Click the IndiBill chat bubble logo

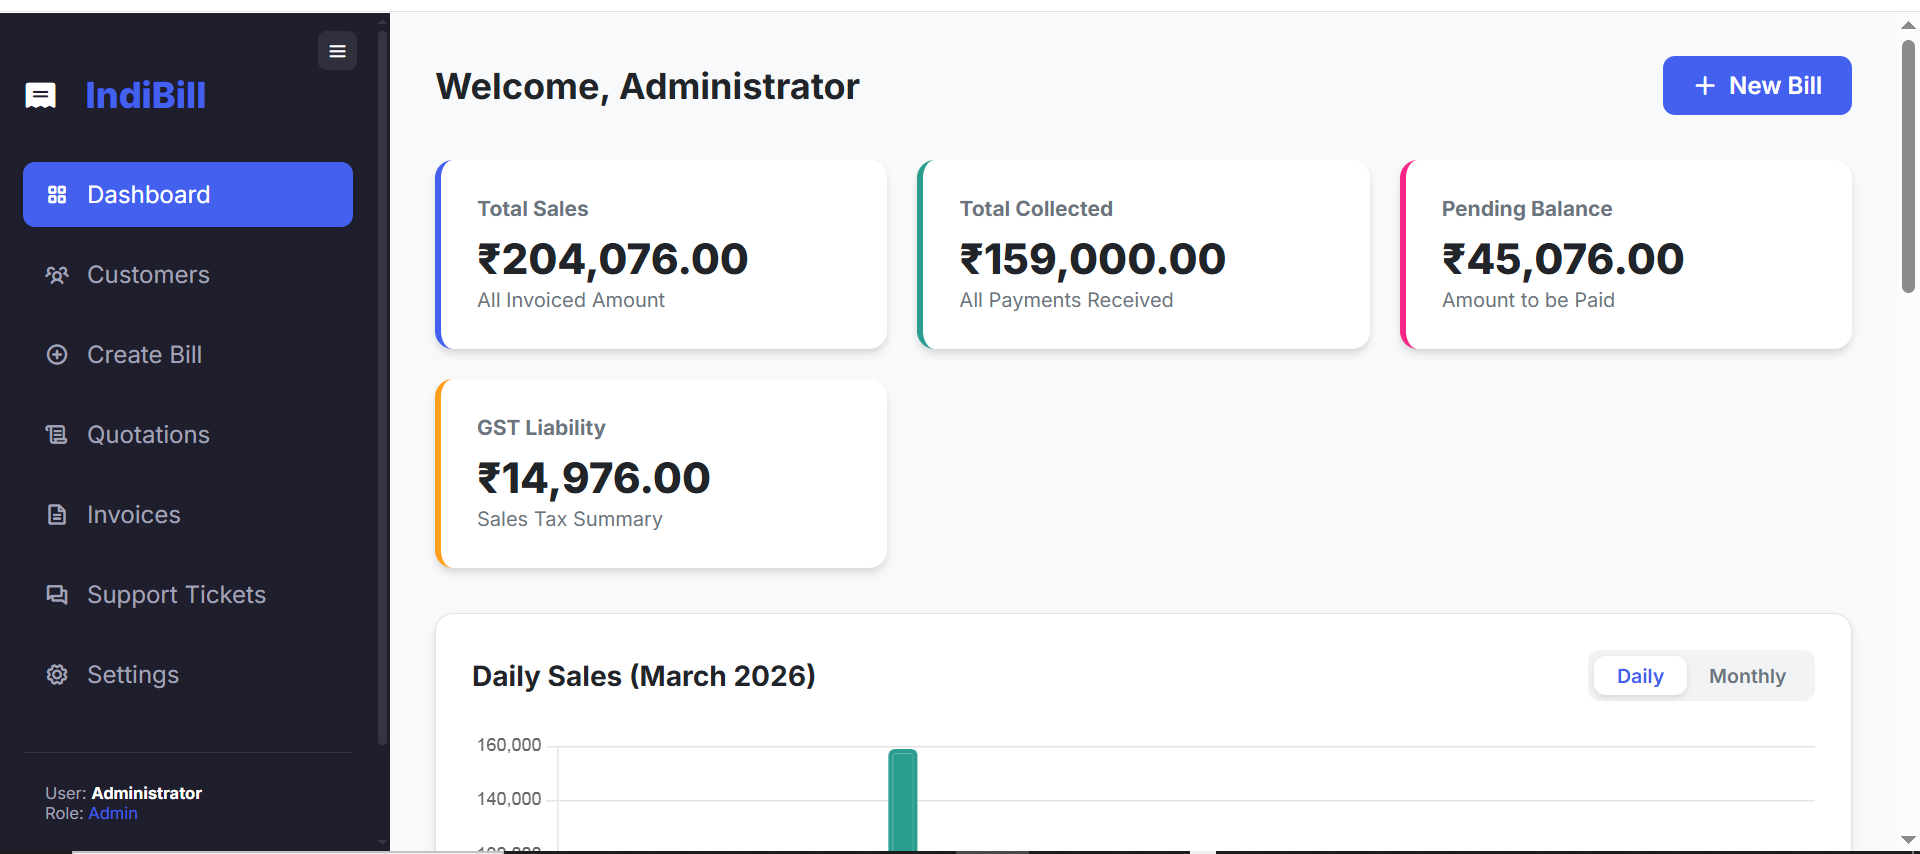pos(40,95)
